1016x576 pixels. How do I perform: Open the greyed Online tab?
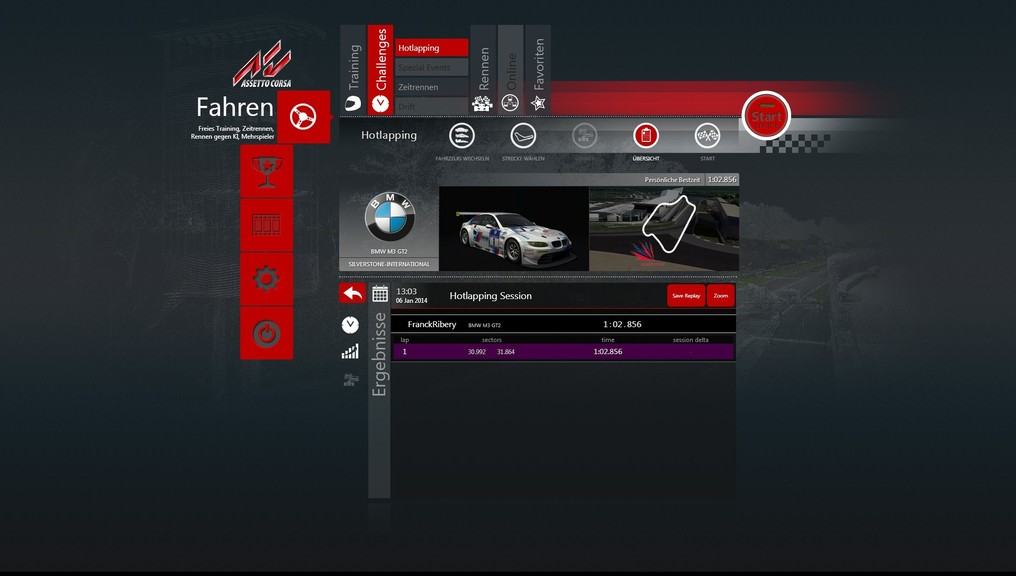(511, 70)
